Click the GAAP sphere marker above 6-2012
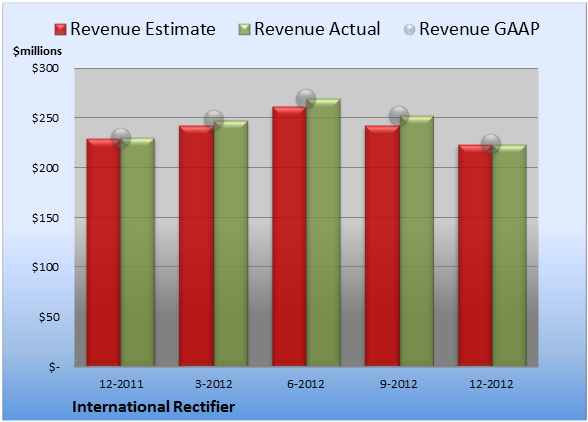This screenshot has height=422, width=588. (306, 99)
